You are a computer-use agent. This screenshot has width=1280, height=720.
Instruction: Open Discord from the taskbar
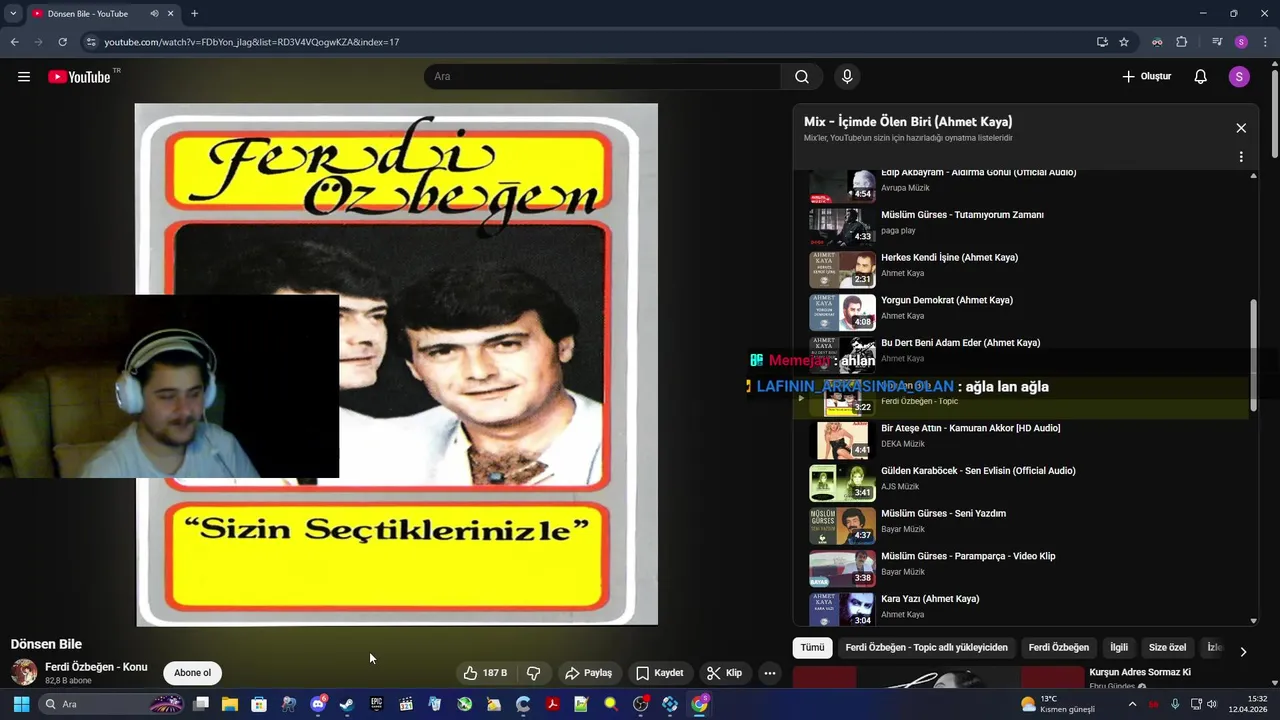[318, 704]
